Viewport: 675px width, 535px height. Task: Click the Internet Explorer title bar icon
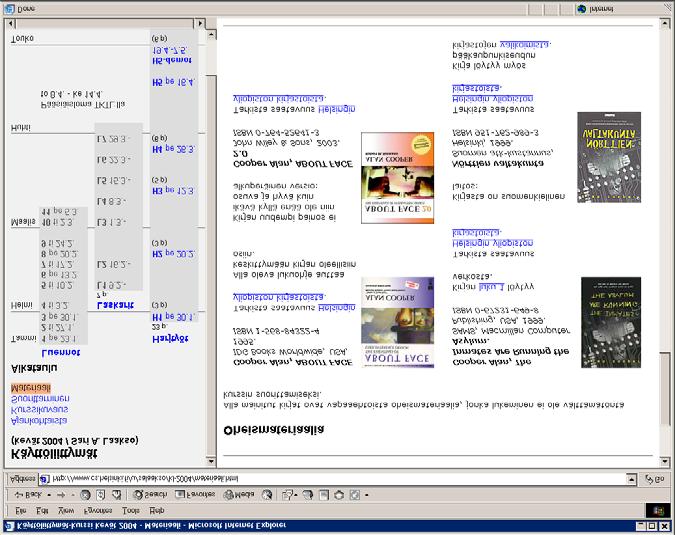pyautogui.click(x=9, y=526)
